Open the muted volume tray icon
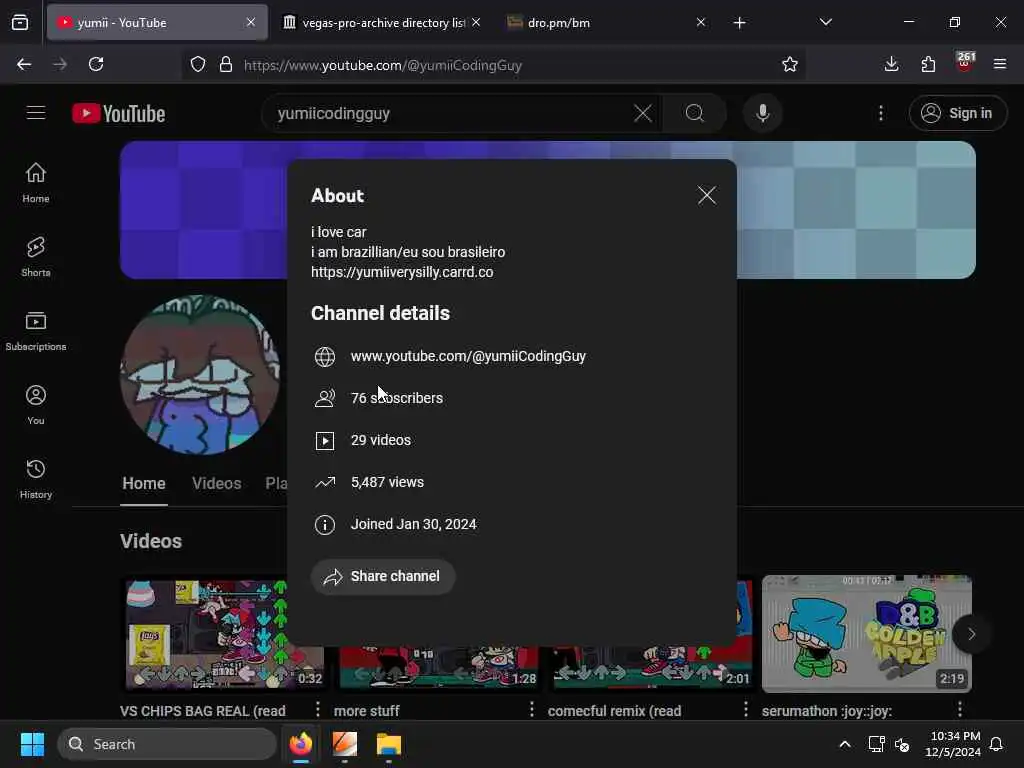 point(902,744)
